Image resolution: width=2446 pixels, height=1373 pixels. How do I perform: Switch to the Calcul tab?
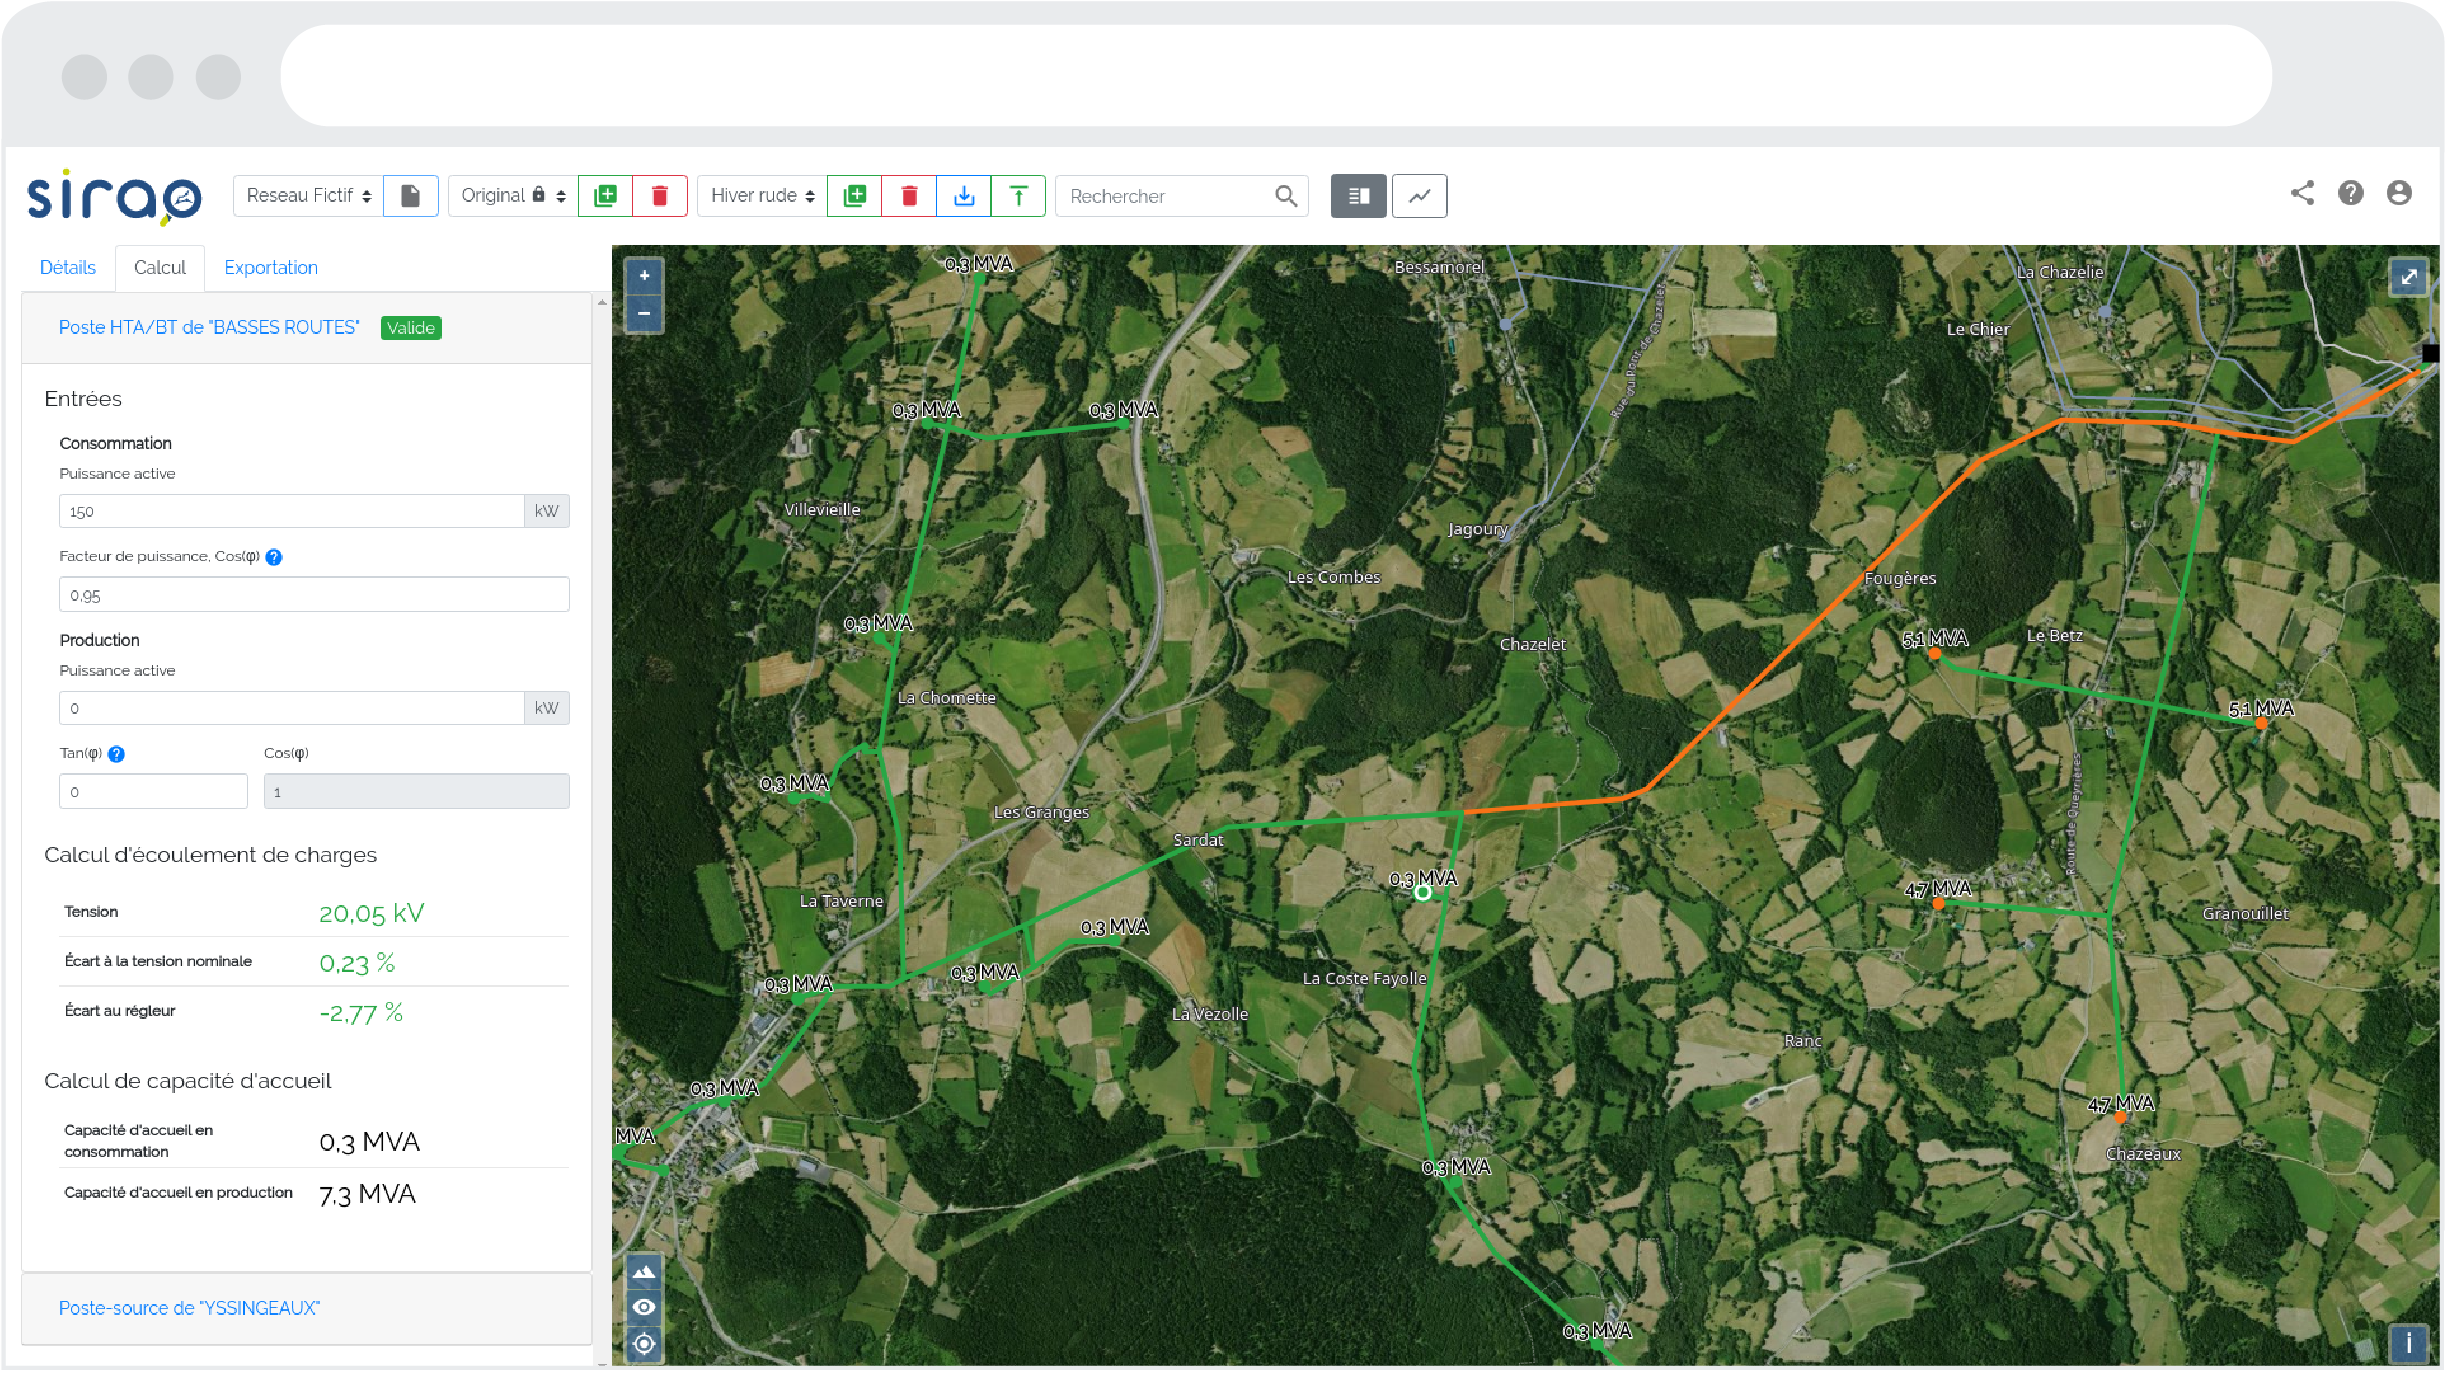pos(160,268)
